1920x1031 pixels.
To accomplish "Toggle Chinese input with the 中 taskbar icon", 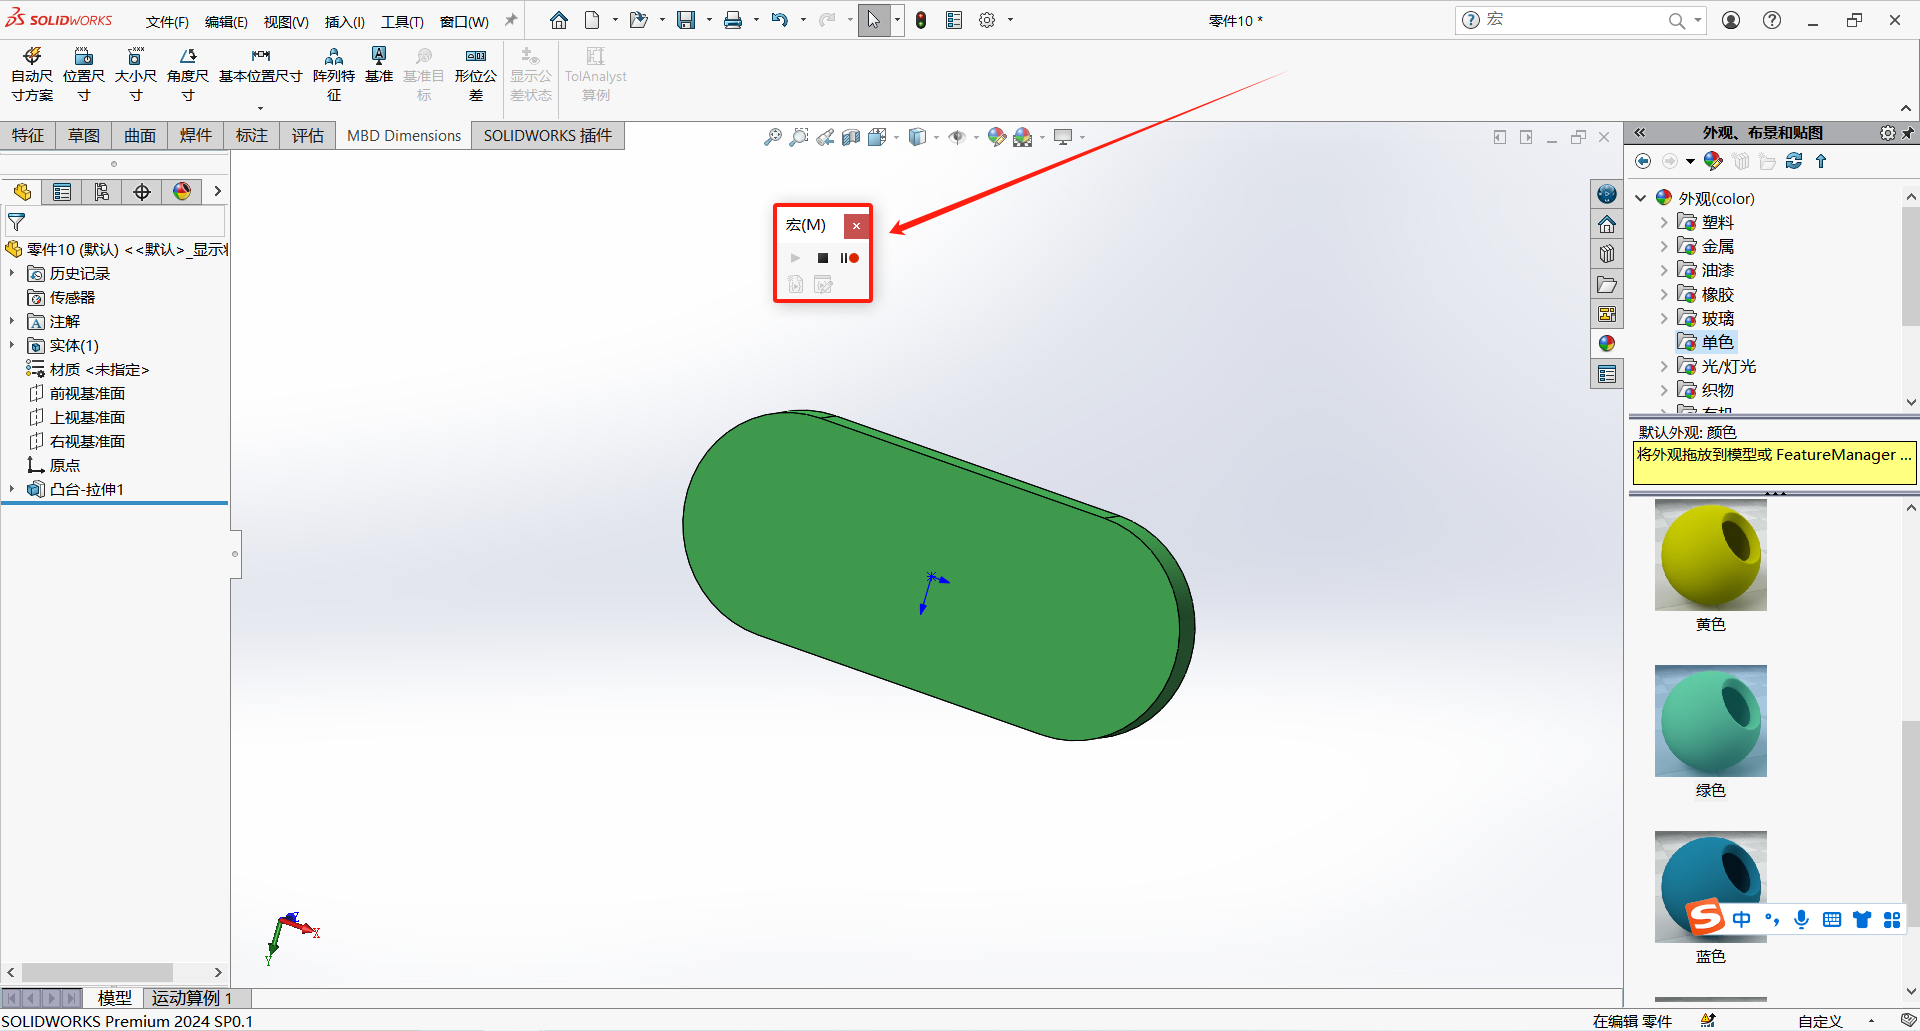I will (x=1742, y=919).
